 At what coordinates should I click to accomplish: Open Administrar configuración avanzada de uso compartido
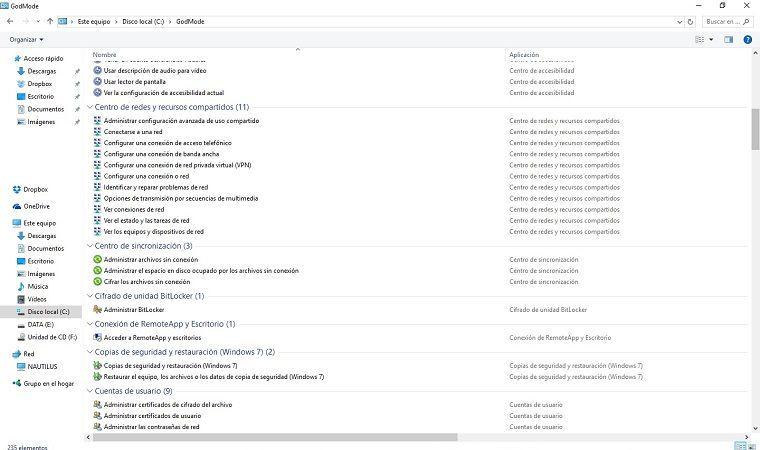181,121
